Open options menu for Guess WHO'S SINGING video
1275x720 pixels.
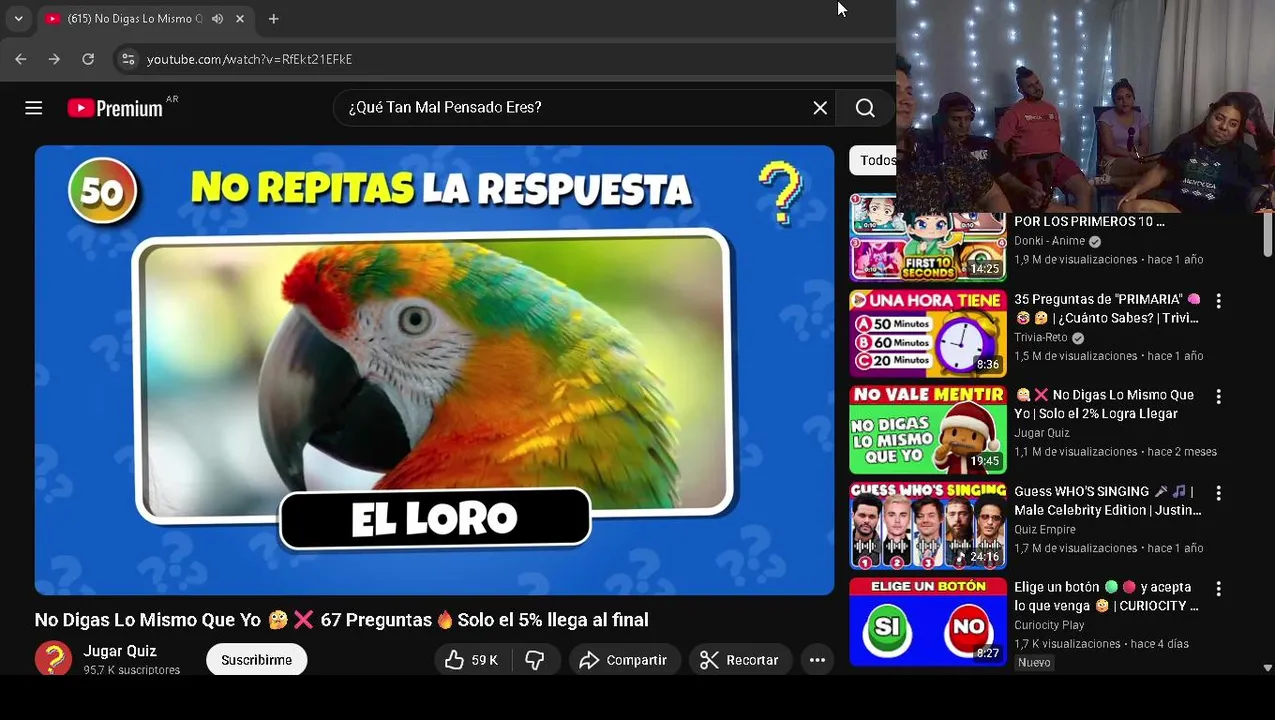pos(1218,493)
